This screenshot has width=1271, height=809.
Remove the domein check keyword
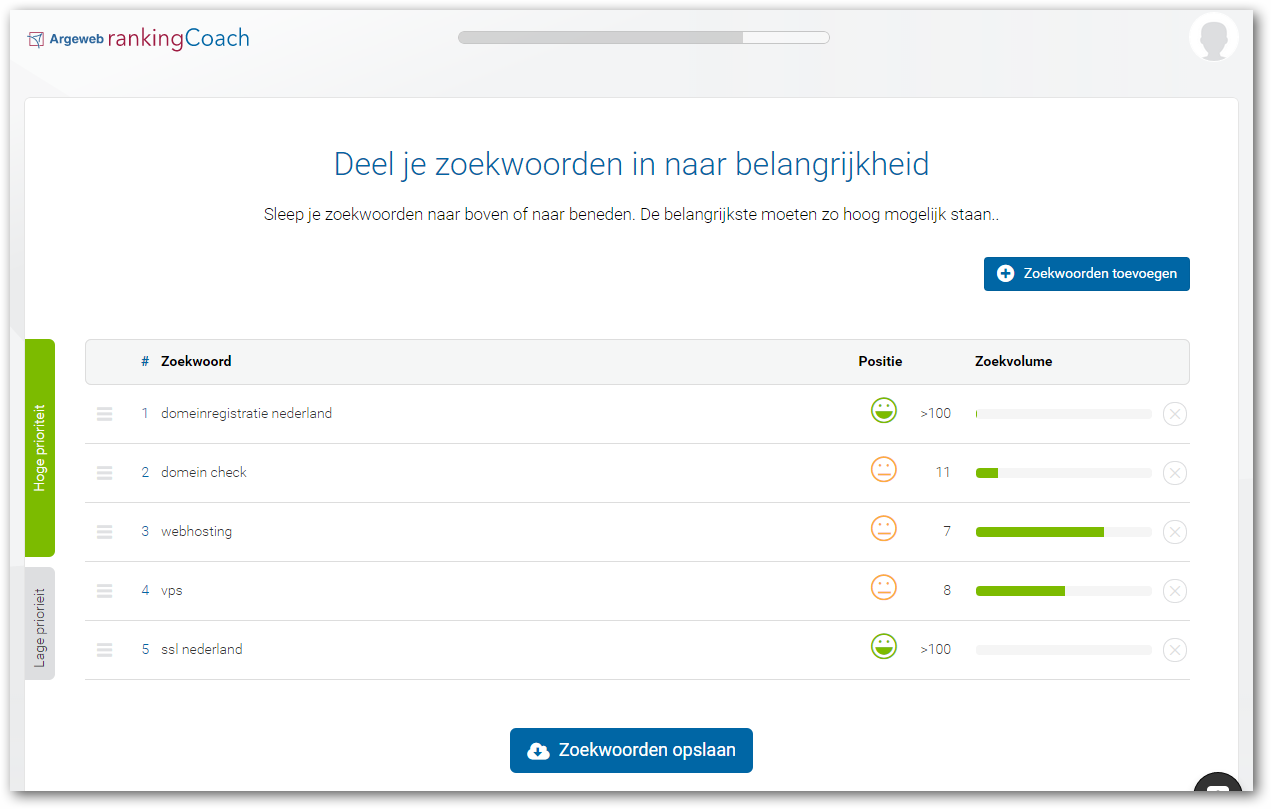1175,473
